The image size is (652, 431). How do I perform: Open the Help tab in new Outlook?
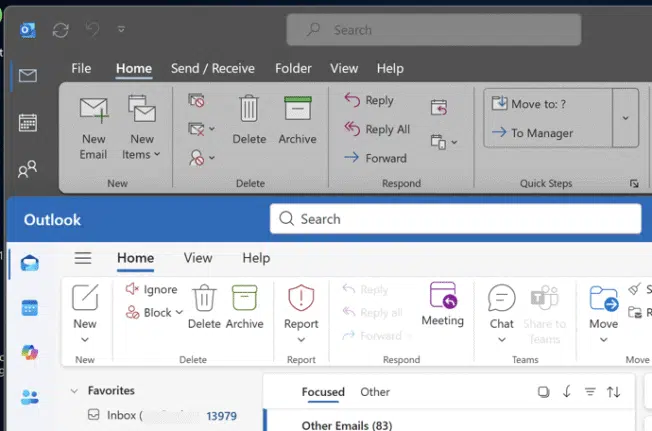(x=256, y=258)
